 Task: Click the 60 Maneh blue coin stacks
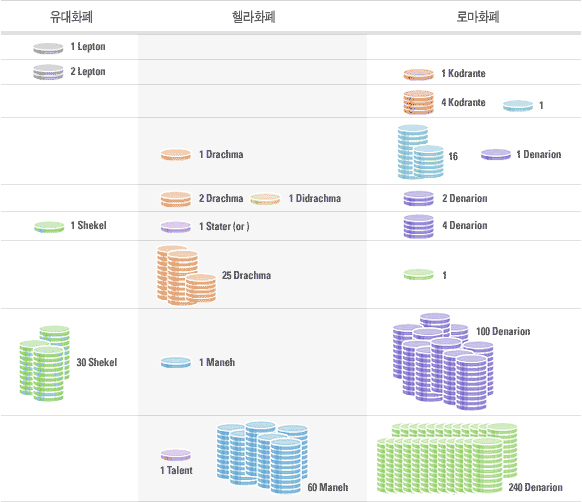pos(262,457)
